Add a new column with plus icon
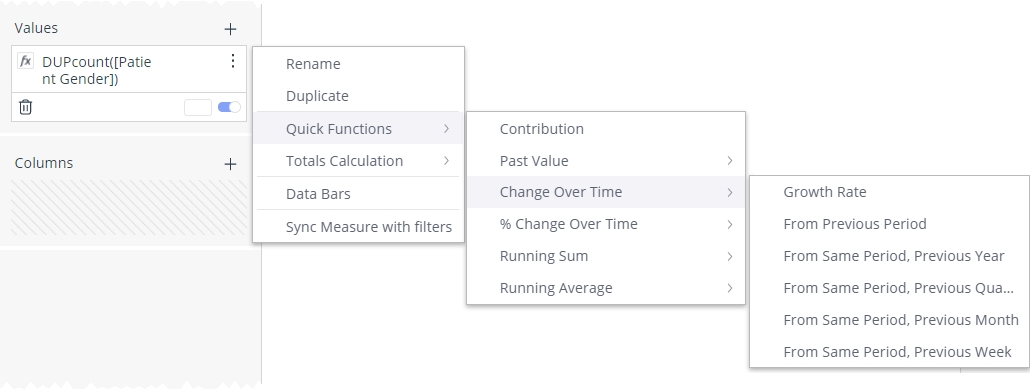Viewport: 1030px width, 389px height. (230, 164)
